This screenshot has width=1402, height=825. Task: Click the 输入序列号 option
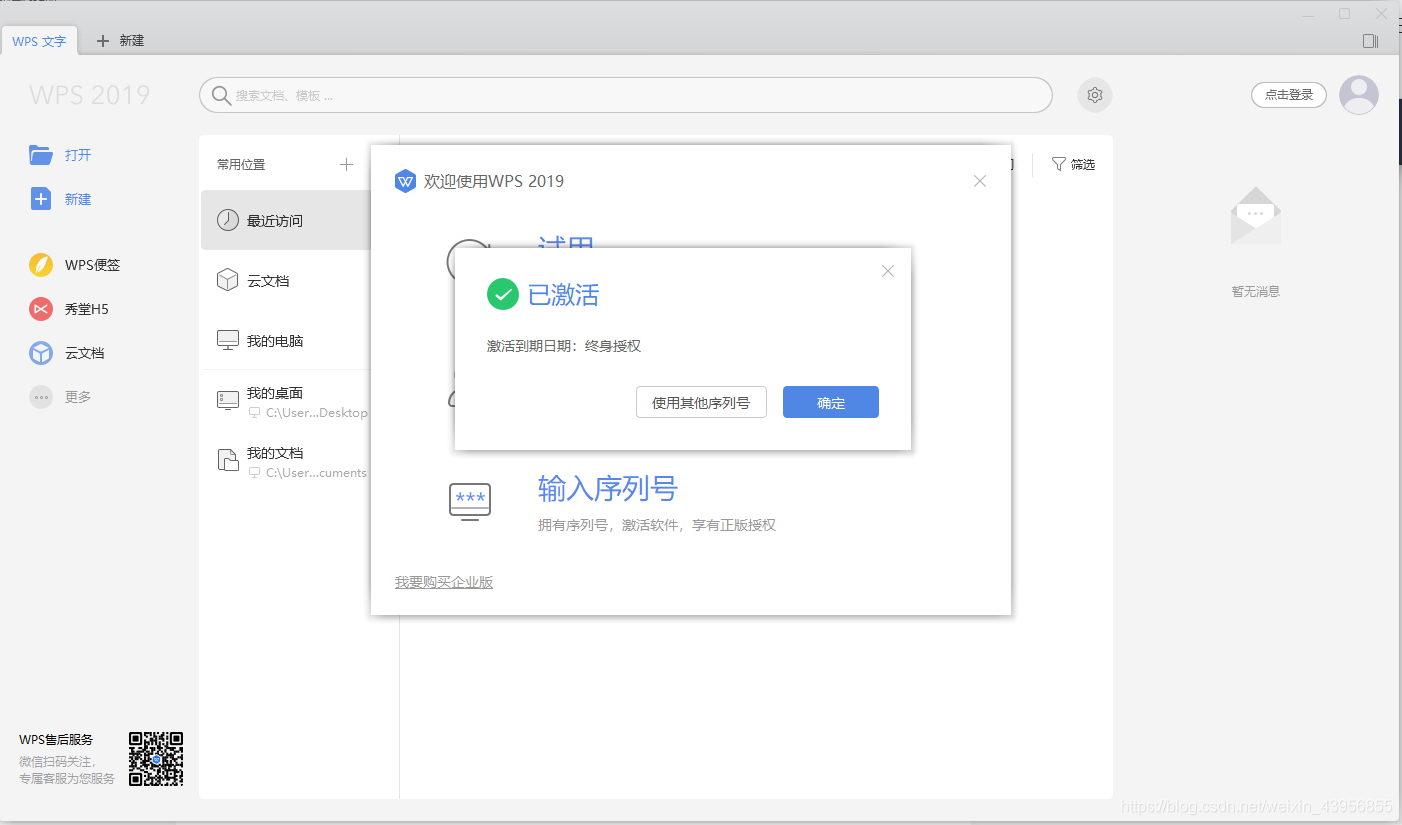[608, 488]
